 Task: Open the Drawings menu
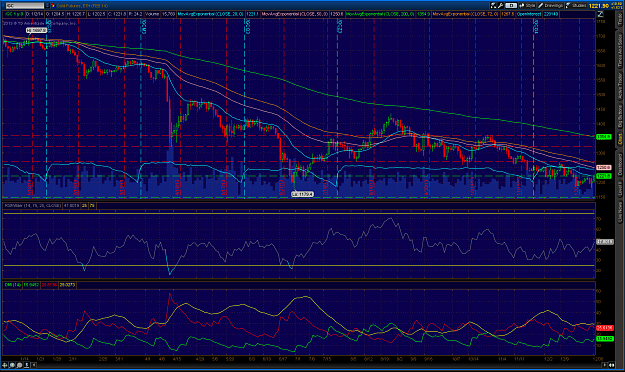[550, 6]
